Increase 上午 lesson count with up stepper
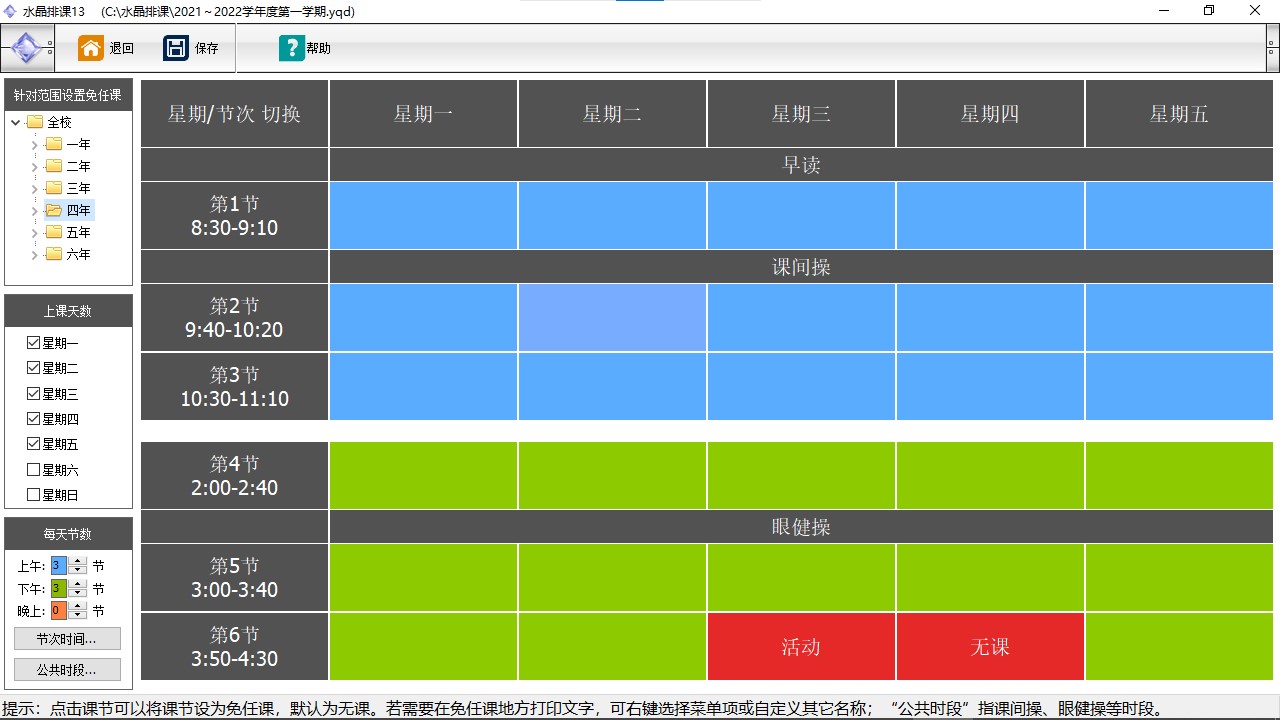 [x=78, y=560]
